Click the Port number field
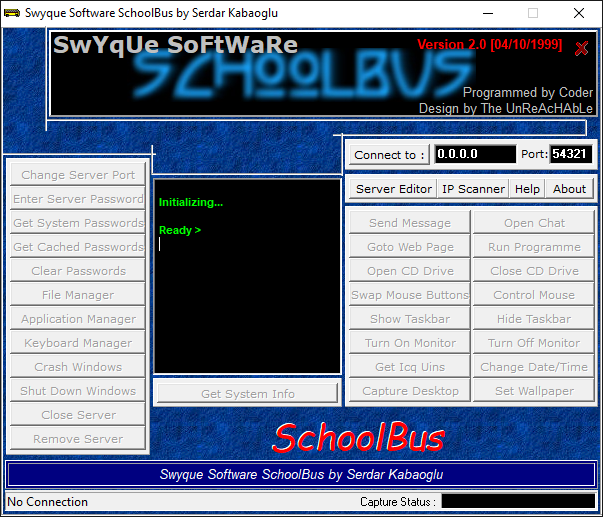The width and height of the screenshot is (603, 517). (x=571, y=155)
